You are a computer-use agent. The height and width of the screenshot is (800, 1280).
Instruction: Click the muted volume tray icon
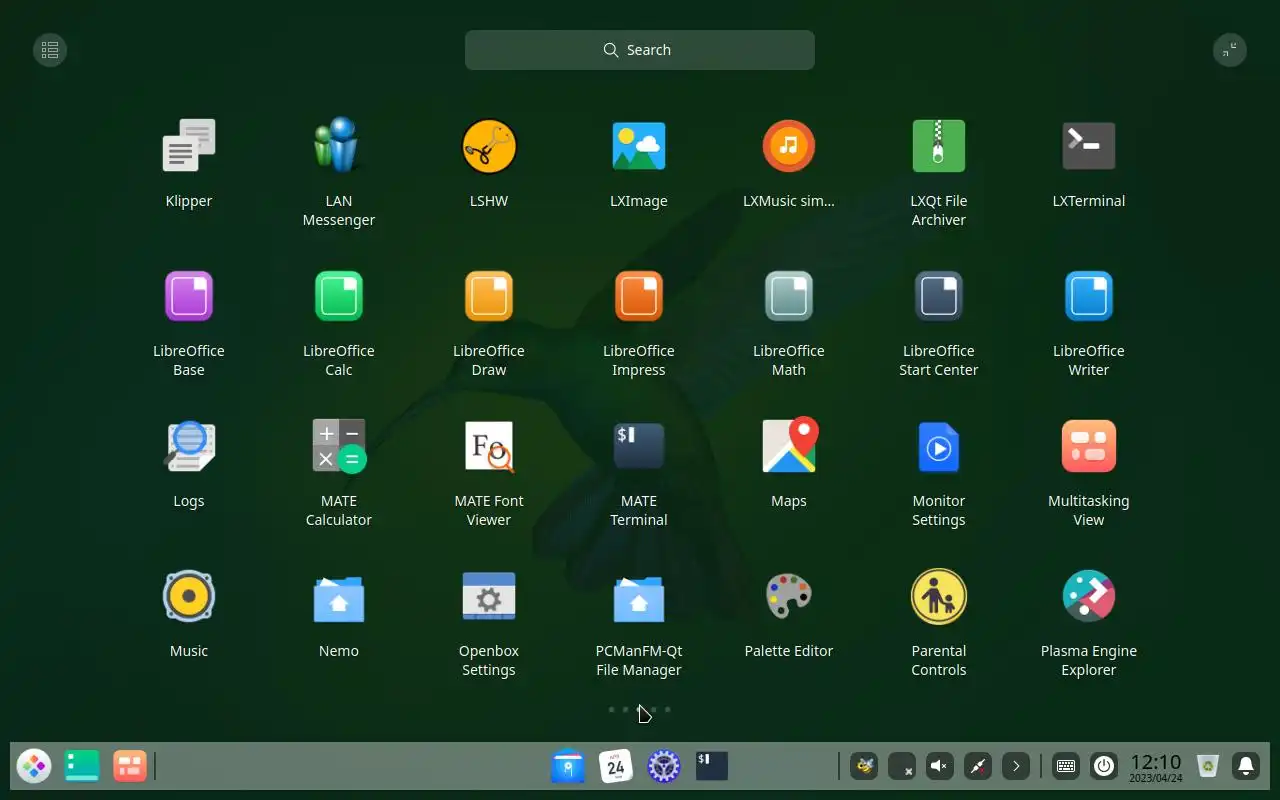pyautogui.click(x=940, y=767)
